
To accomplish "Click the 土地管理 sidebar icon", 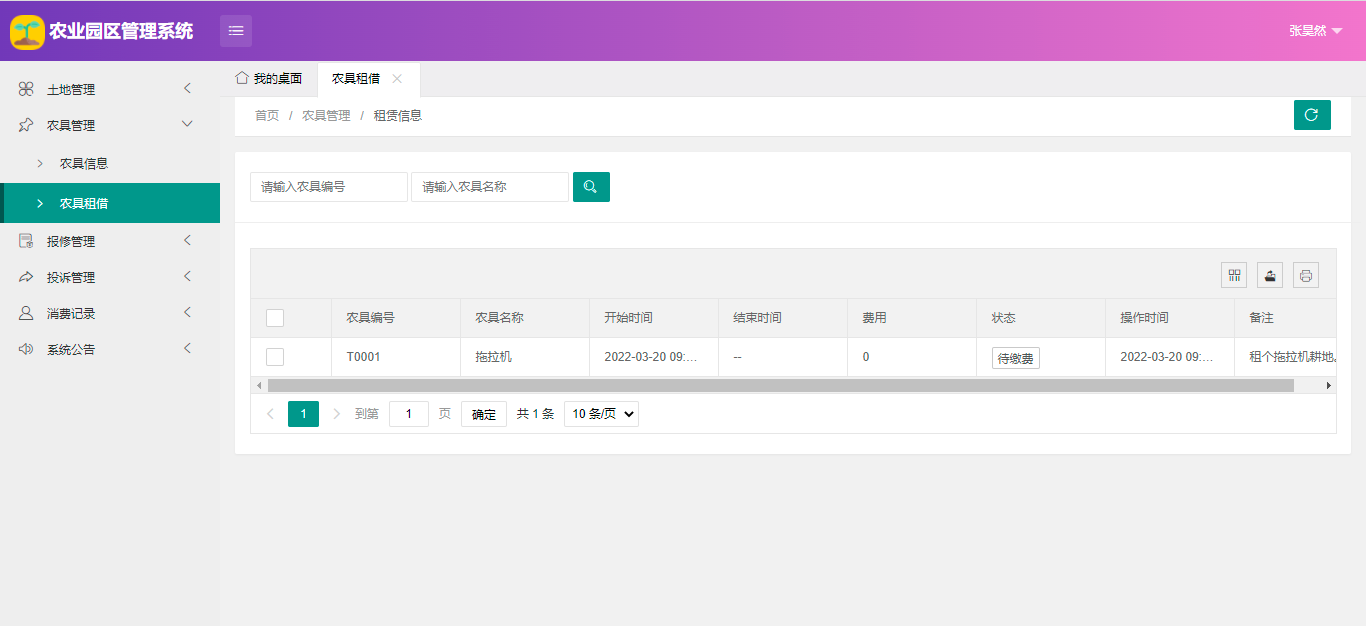I will coord(26,89).
